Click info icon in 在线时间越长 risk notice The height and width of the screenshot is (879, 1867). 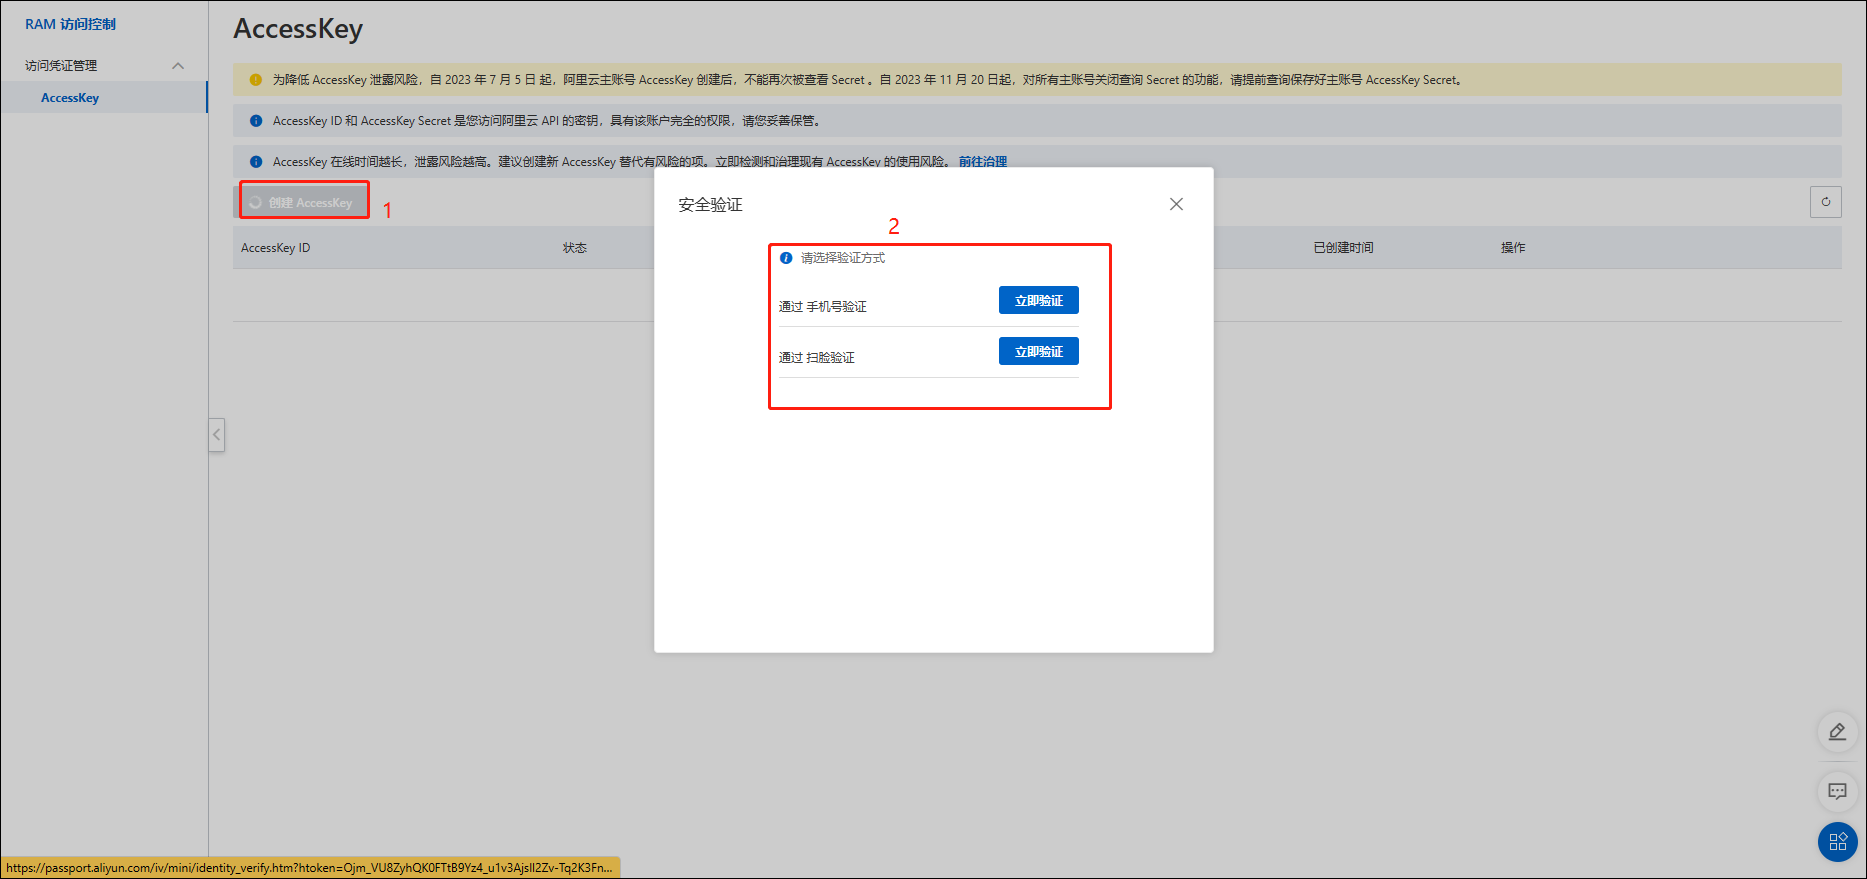[256, 162]
